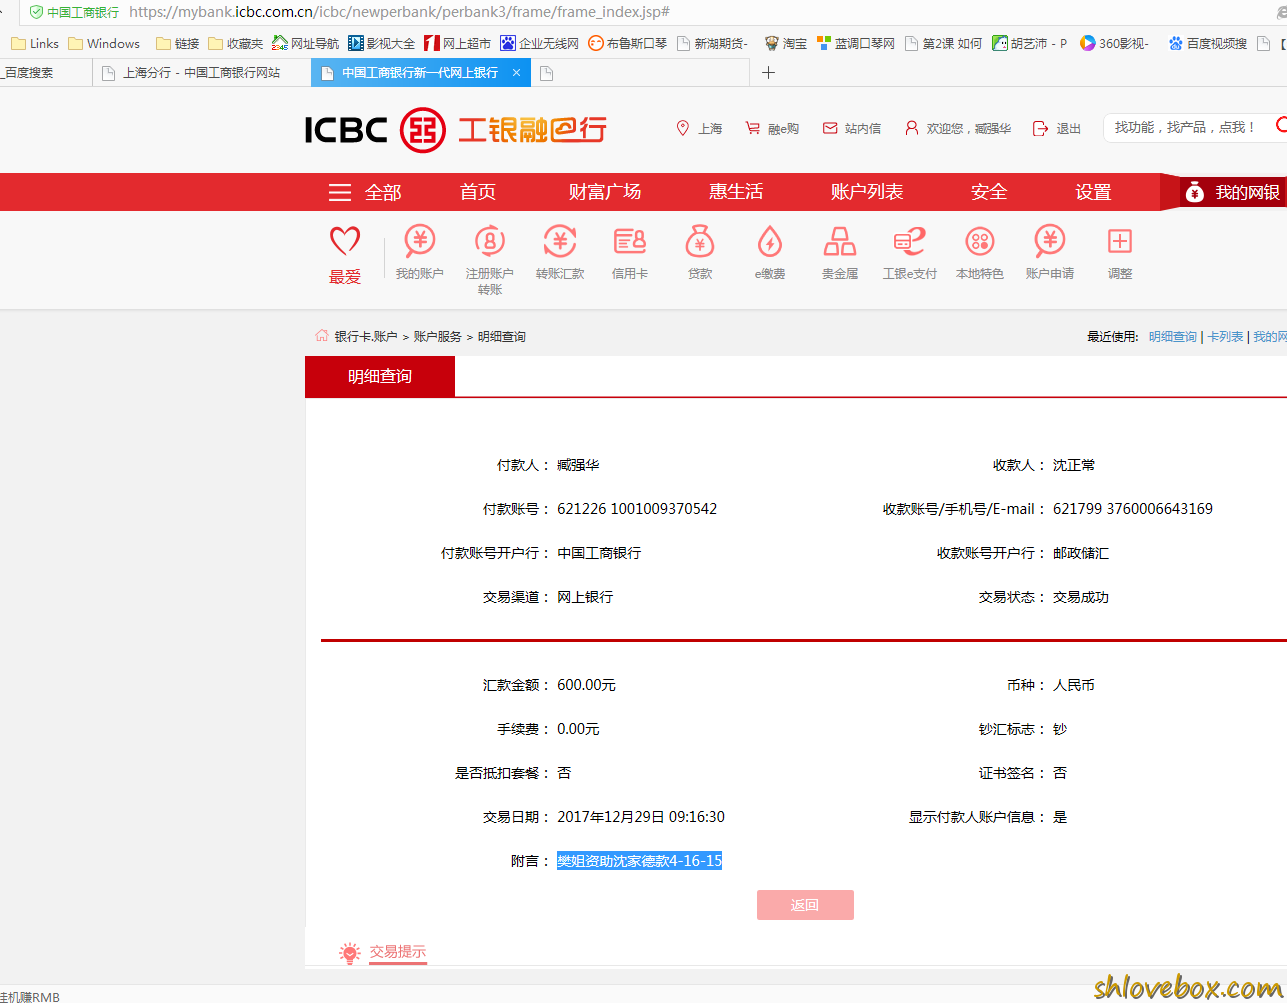Screen dimensions: 1287x1003
Task: Open the 注册账户转账 icon
Action: pos(489,242)
